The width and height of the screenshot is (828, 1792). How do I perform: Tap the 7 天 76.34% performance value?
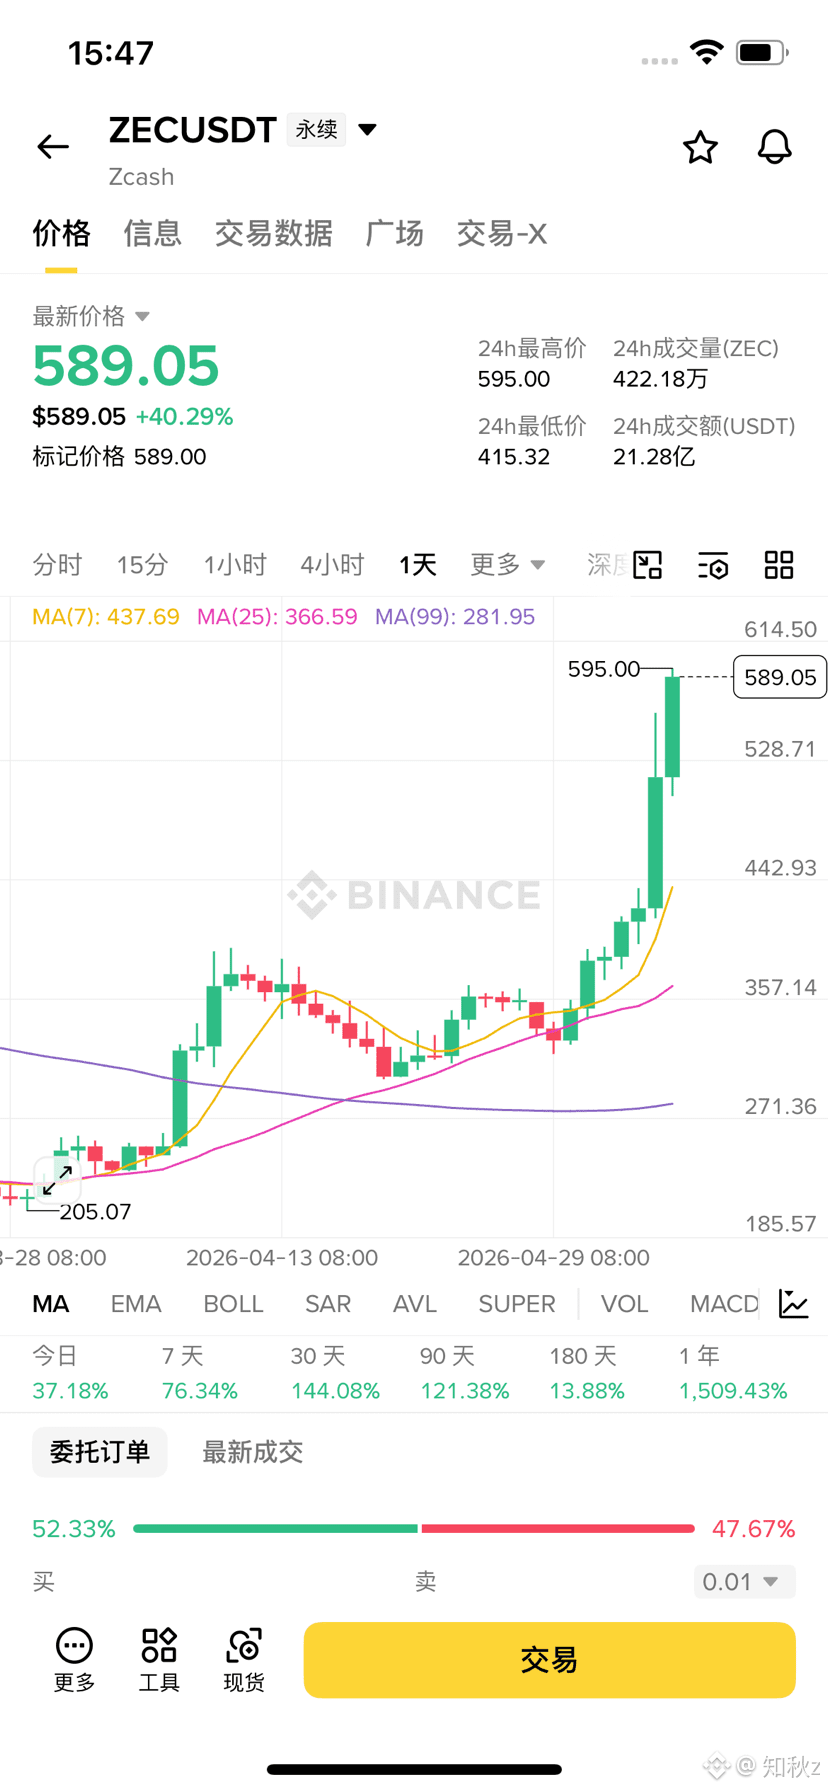(200, 1391)
